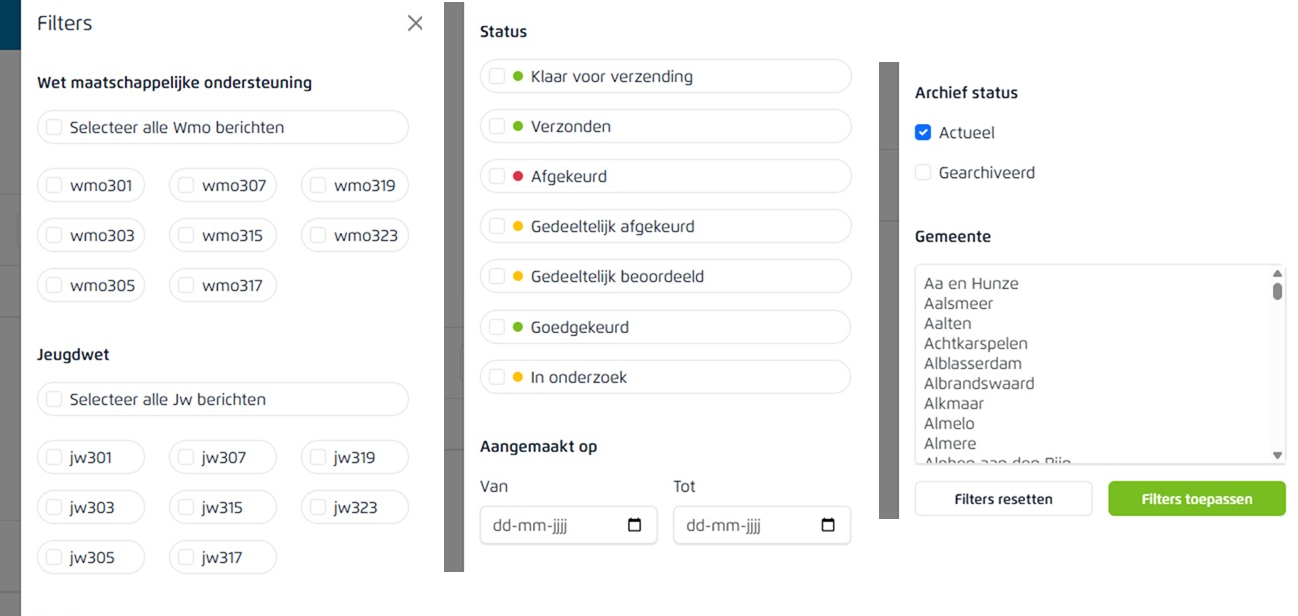Select Gedeeltelijk beoordeeld status filter

[497, 276]
